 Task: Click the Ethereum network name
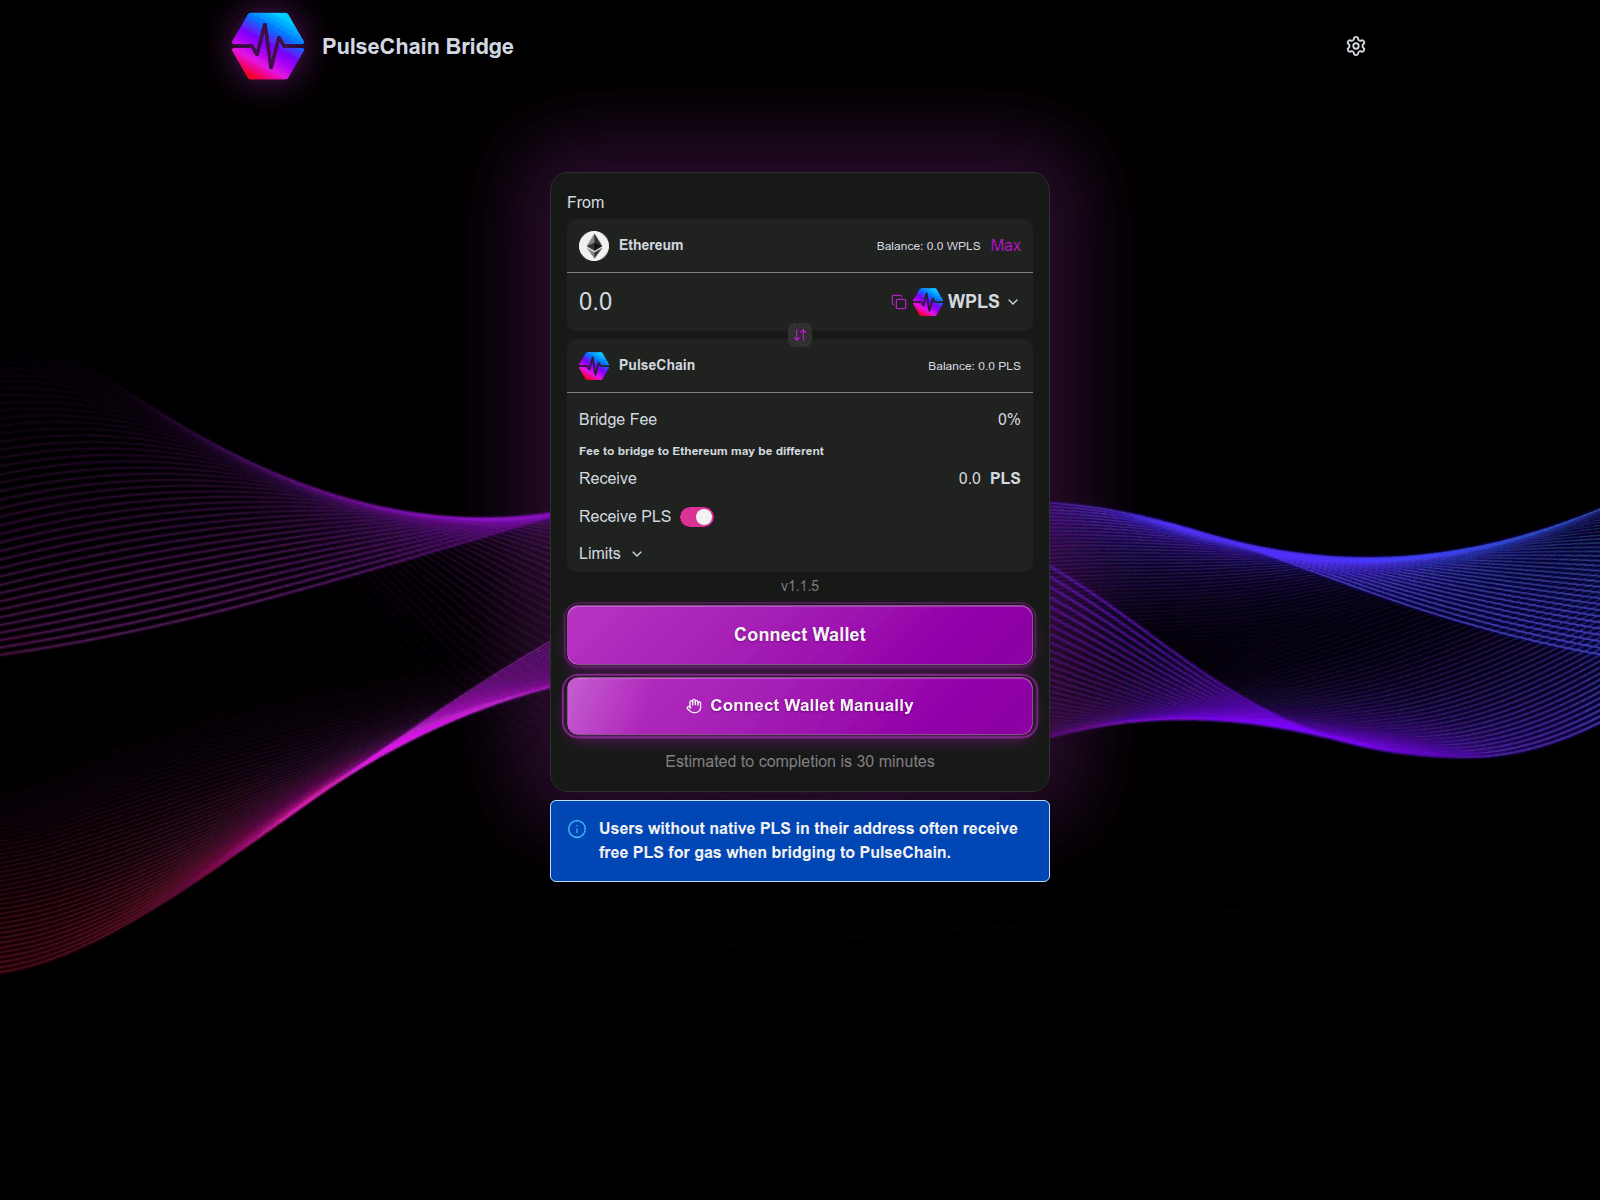[x=651, y=245]
